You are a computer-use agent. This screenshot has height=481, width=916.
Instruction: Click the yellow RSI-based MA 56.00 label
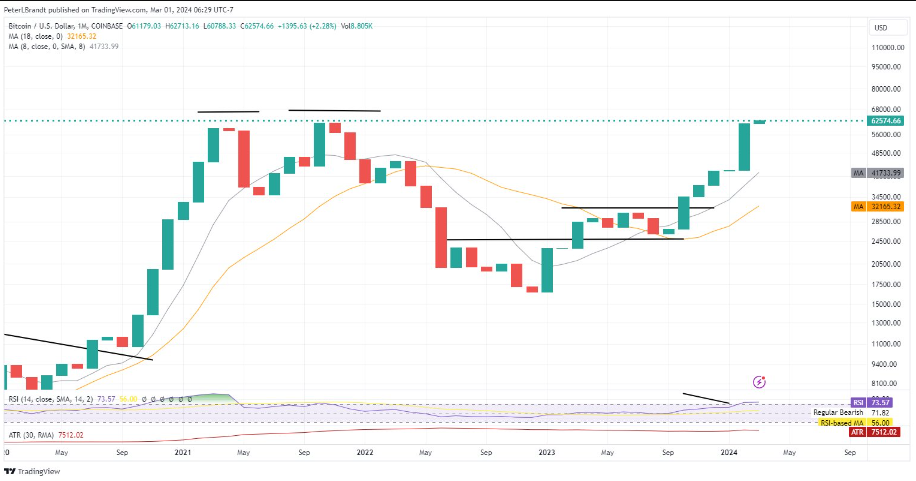pos(855,423)
